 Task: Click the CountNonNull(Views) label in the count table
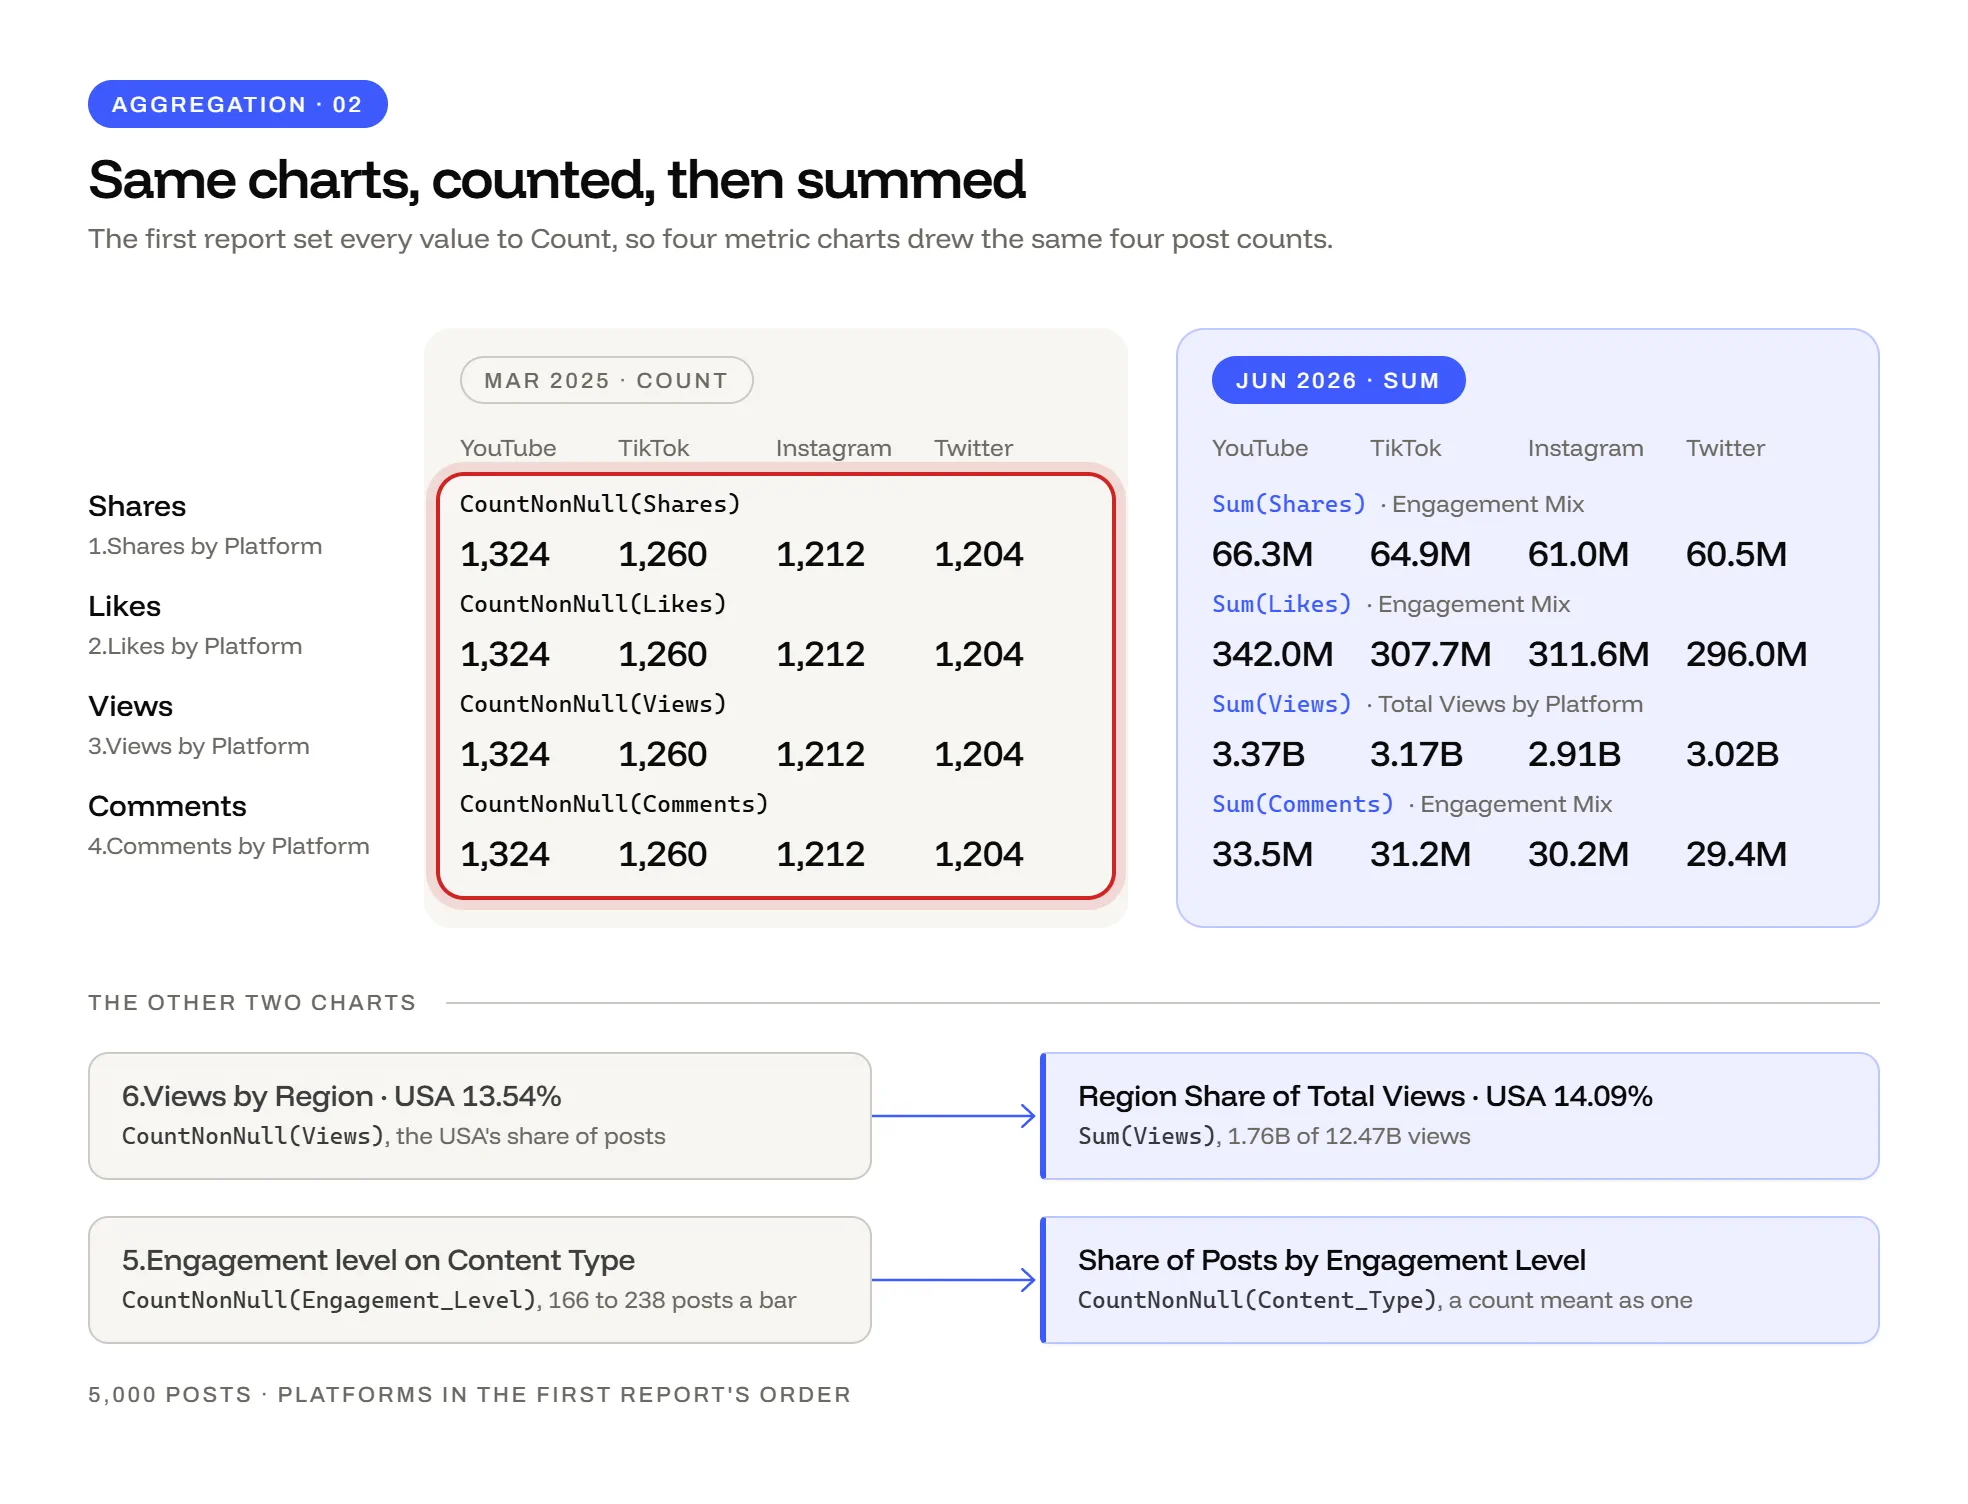(x=593, y=704)
